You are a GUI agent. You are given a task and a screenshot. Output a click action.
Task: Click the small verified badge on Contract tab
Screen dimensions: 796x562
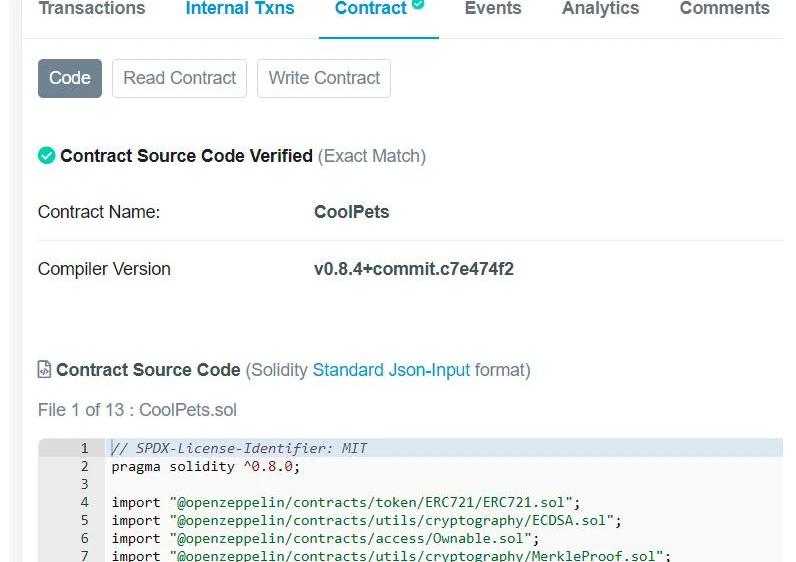click(418, 4)
